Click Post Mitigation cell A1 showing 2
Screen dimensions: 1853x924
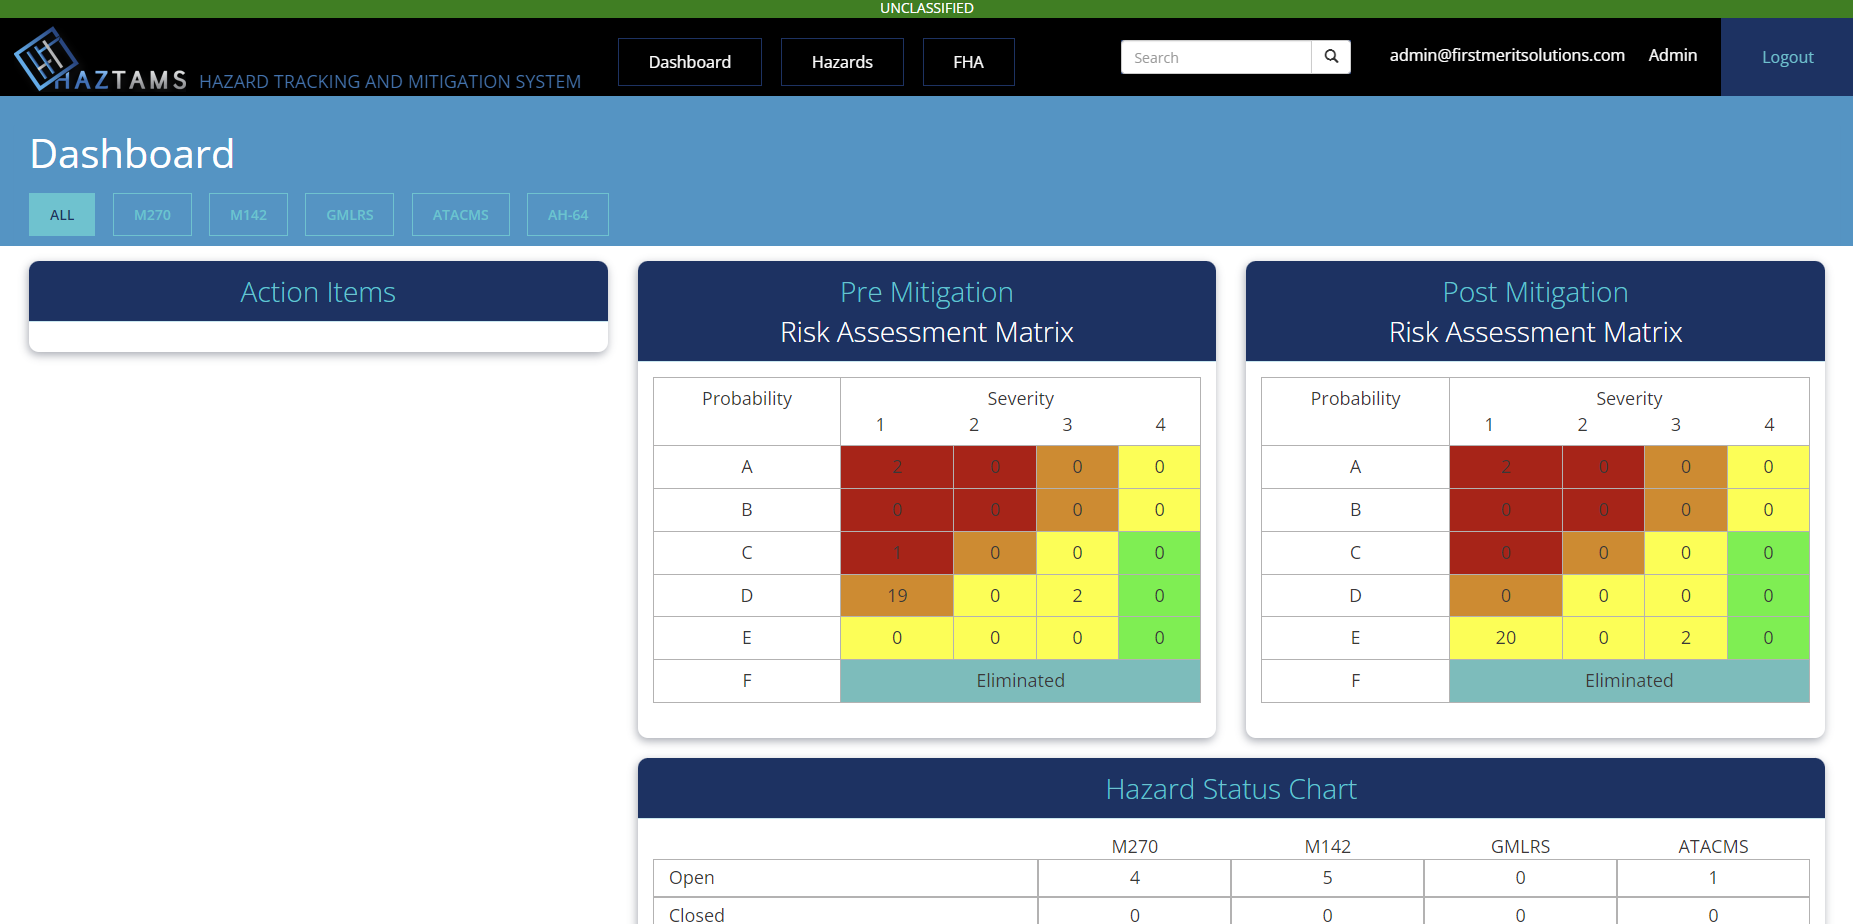click(x=1506, y=467)
